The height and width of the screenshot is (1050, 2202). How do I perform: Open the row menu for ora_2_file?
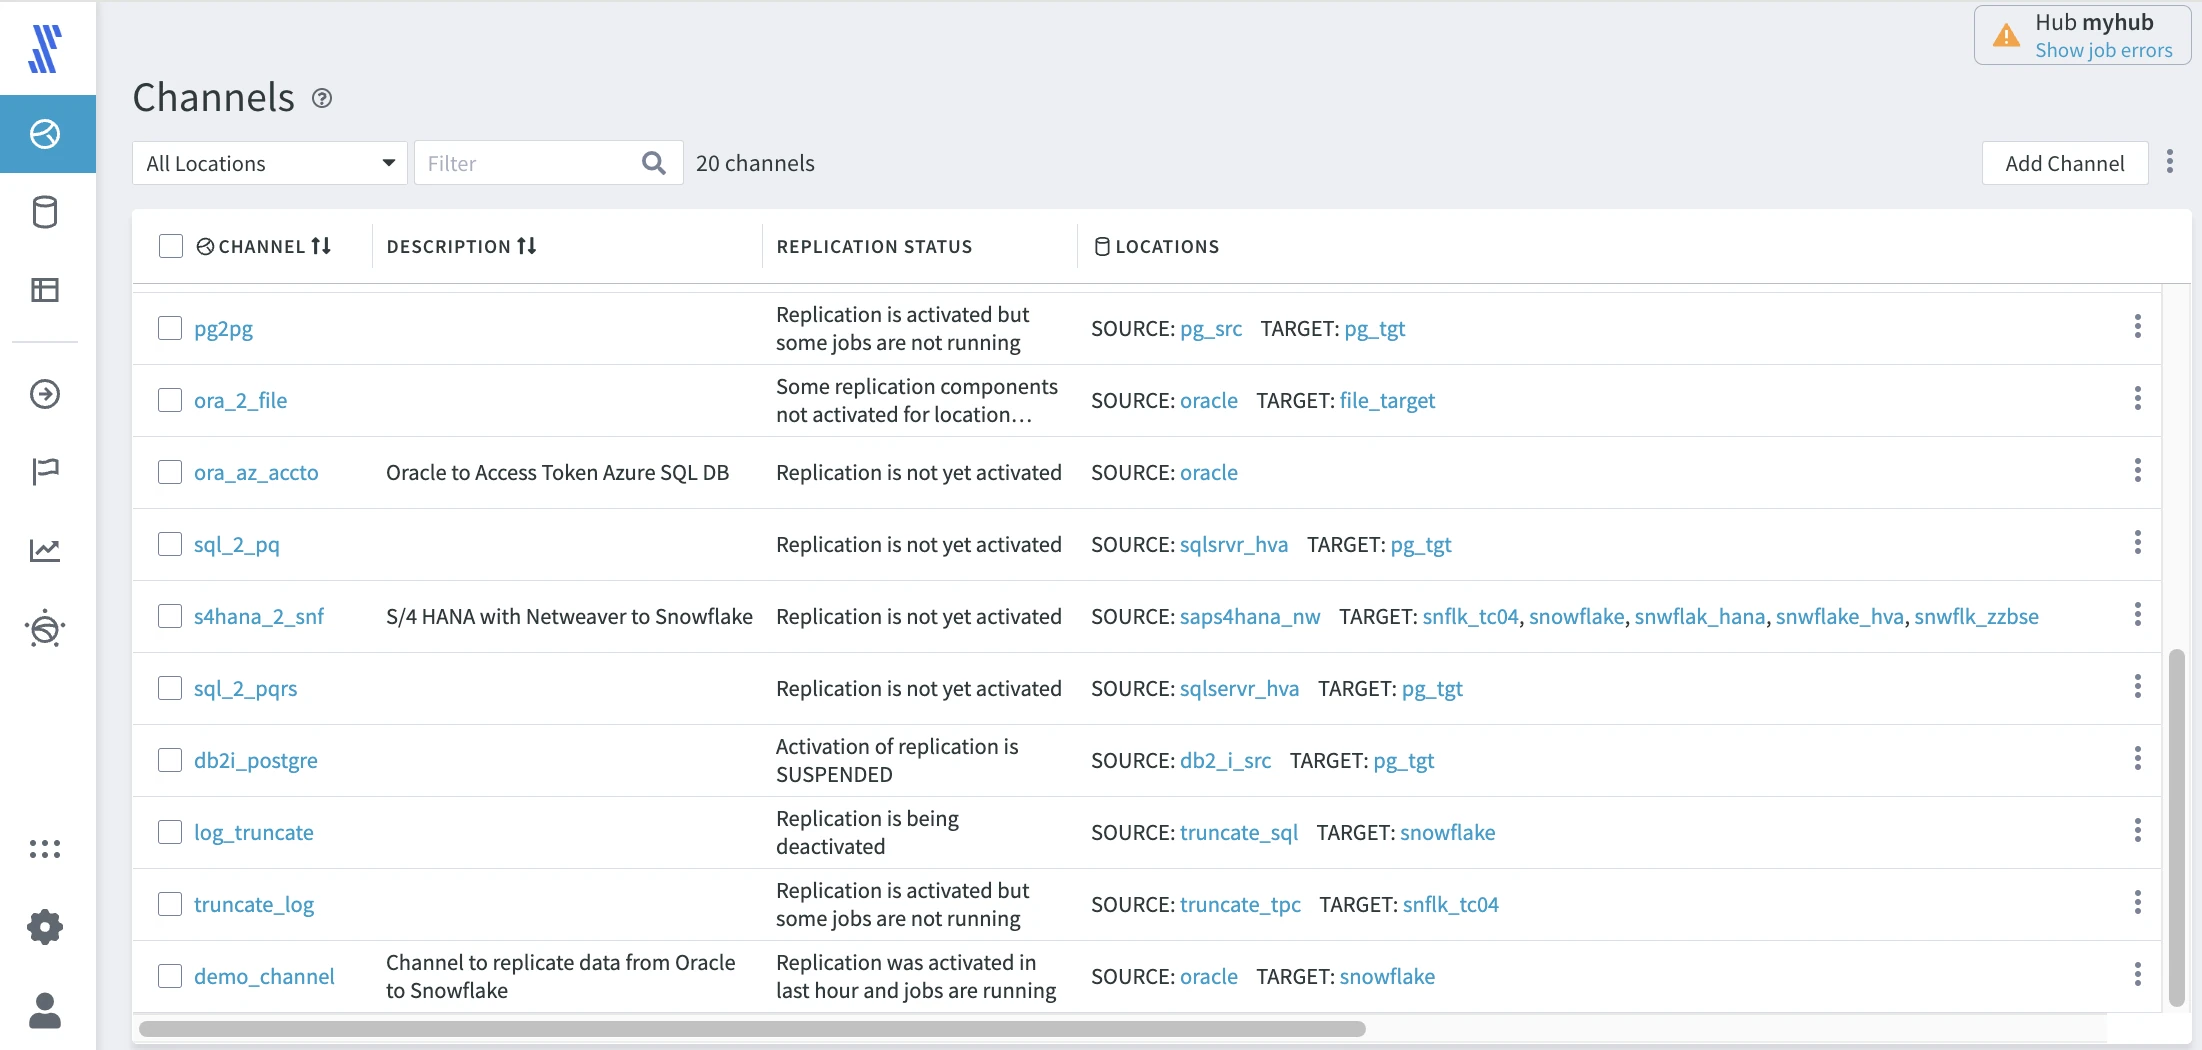(x=2137, y=399)
